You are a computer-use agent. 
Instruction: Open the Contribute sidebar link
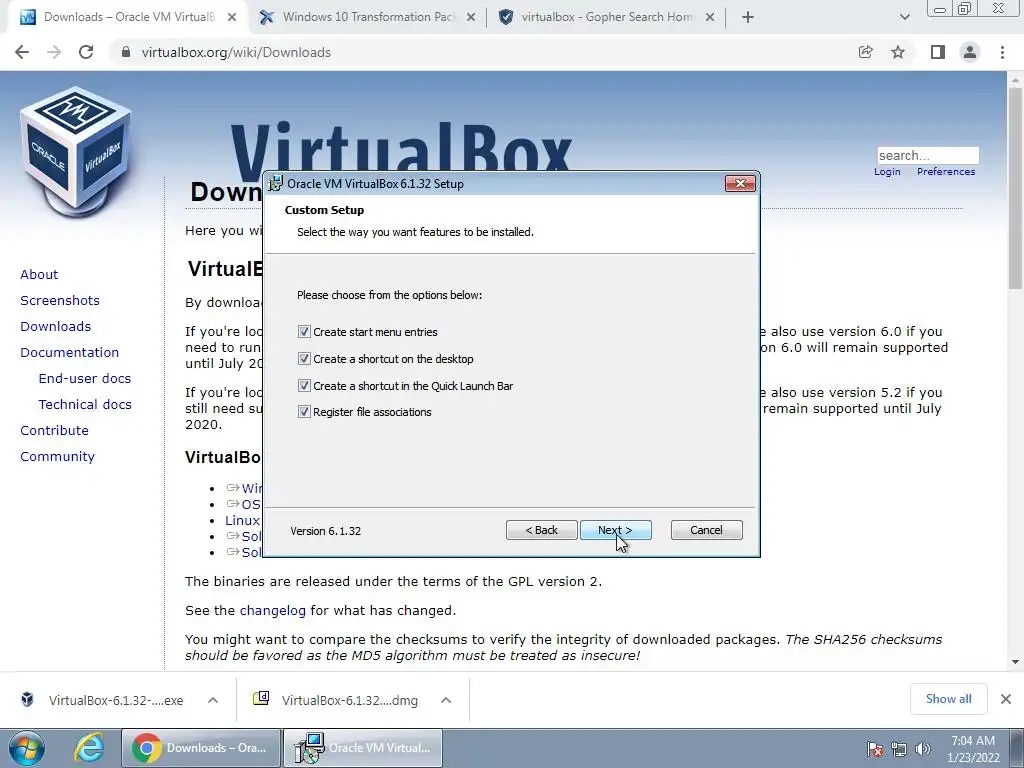(x=54, y=430)
